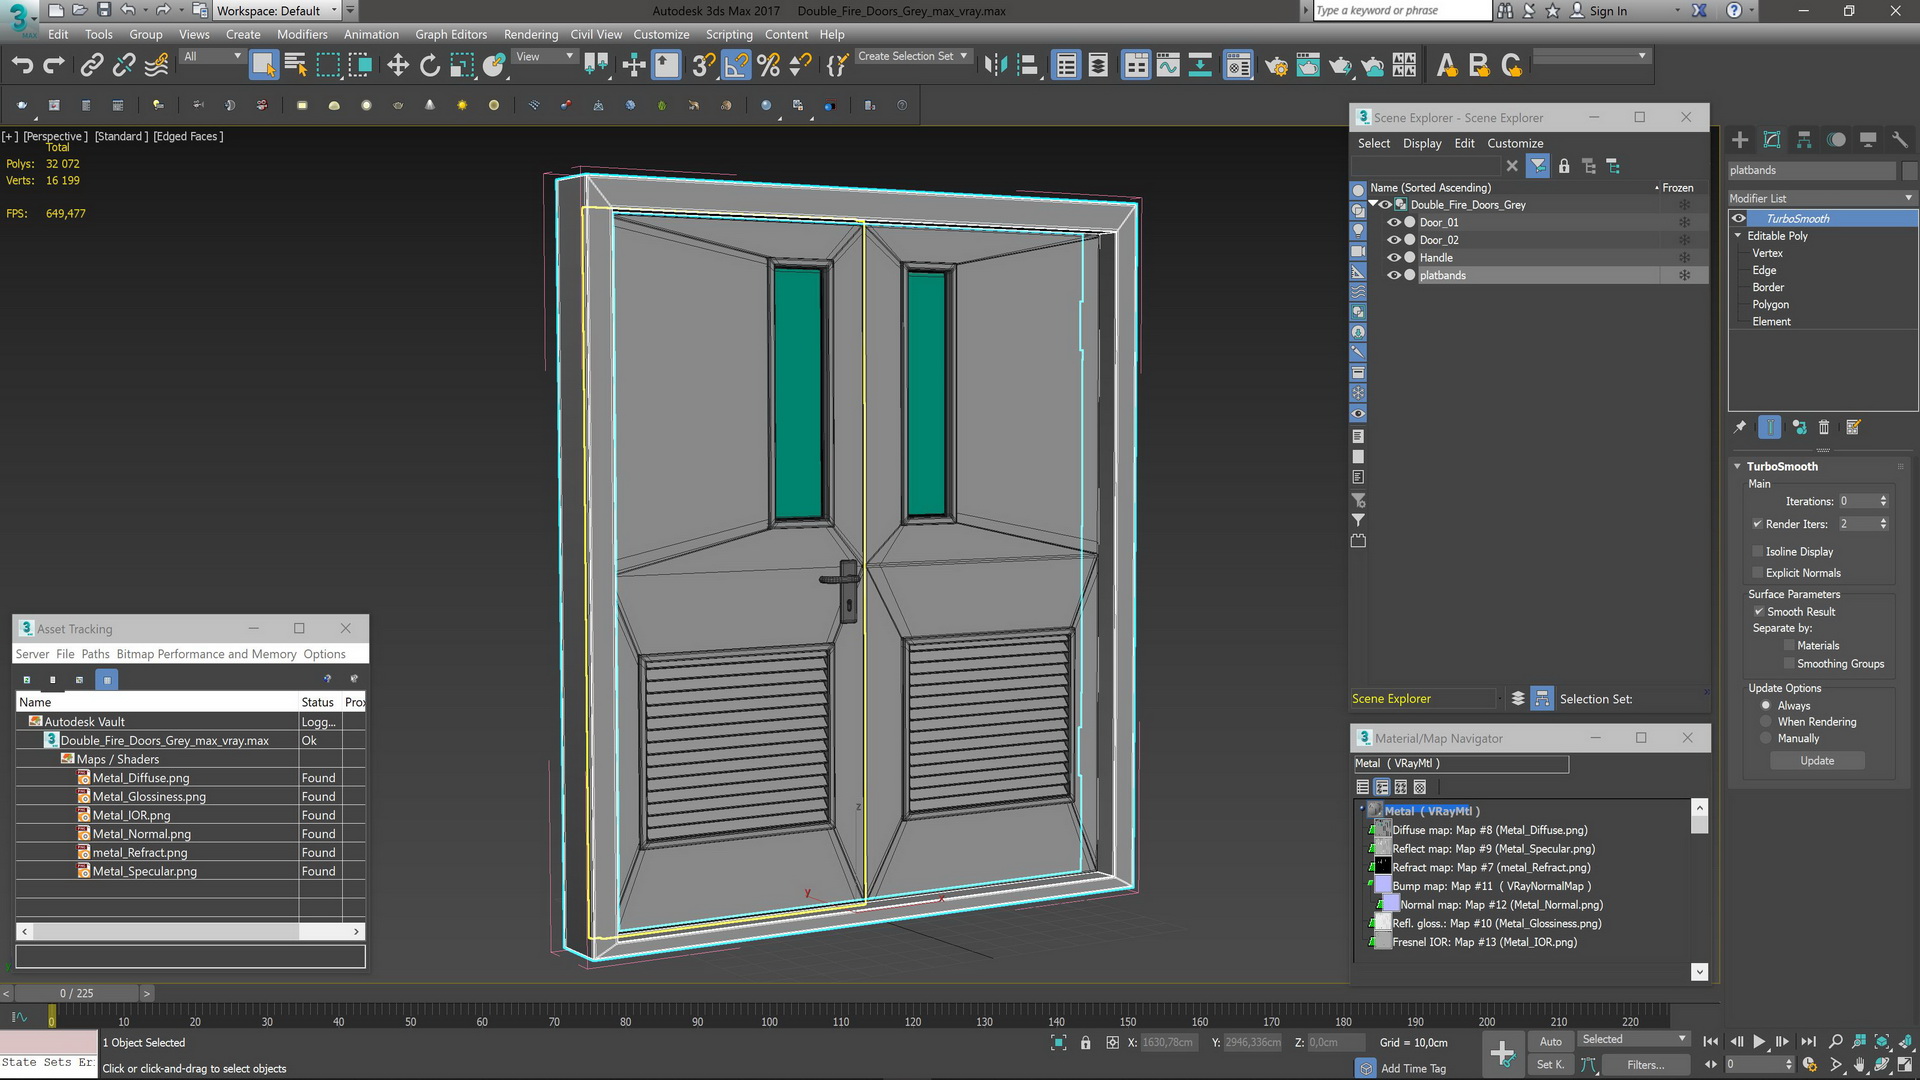Click the Set Key button

click(x=1551, y=1065)
